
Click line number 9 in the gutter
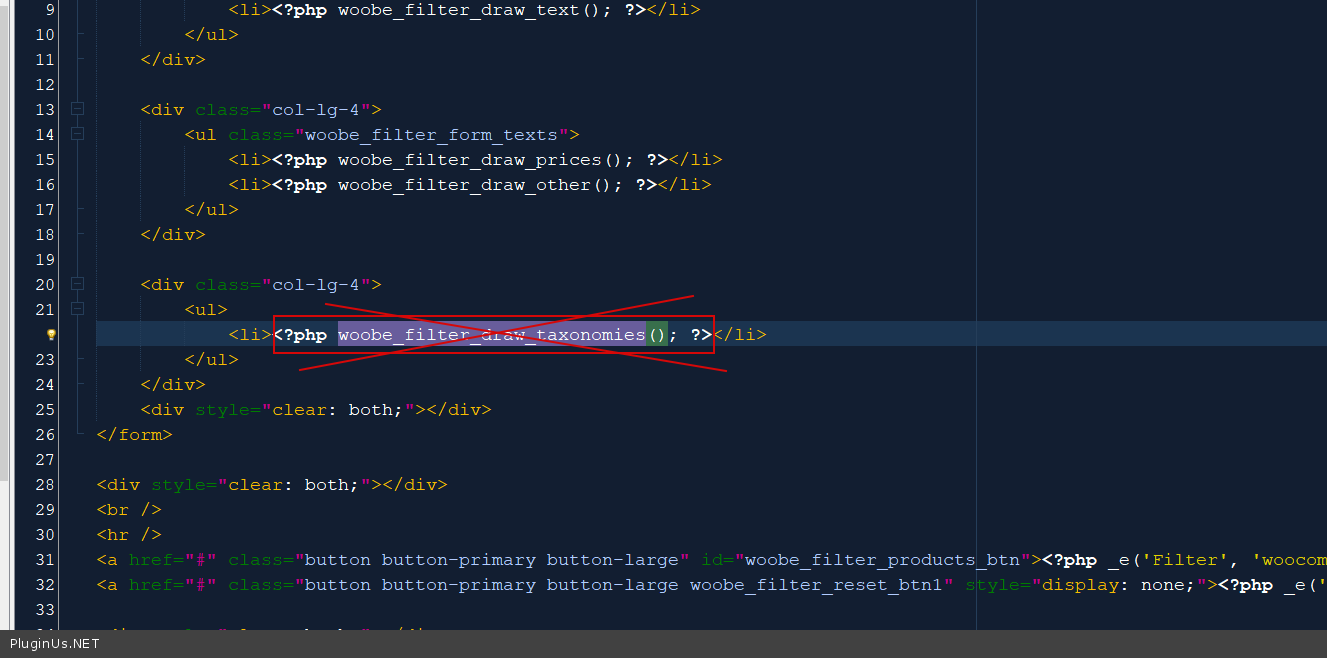[50, 10]
